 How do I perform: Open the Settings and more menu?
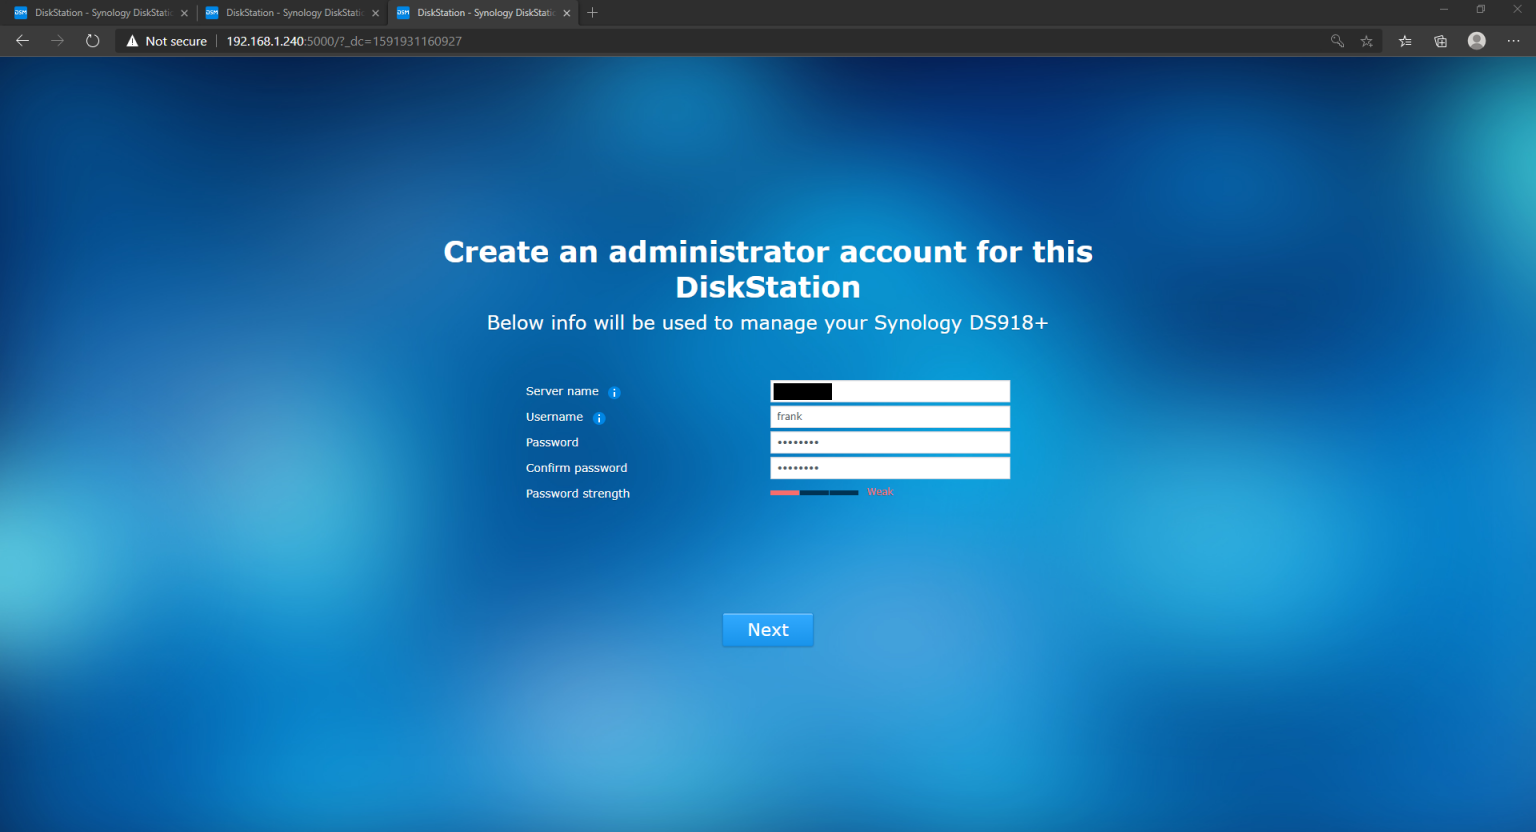point(1513,41)
